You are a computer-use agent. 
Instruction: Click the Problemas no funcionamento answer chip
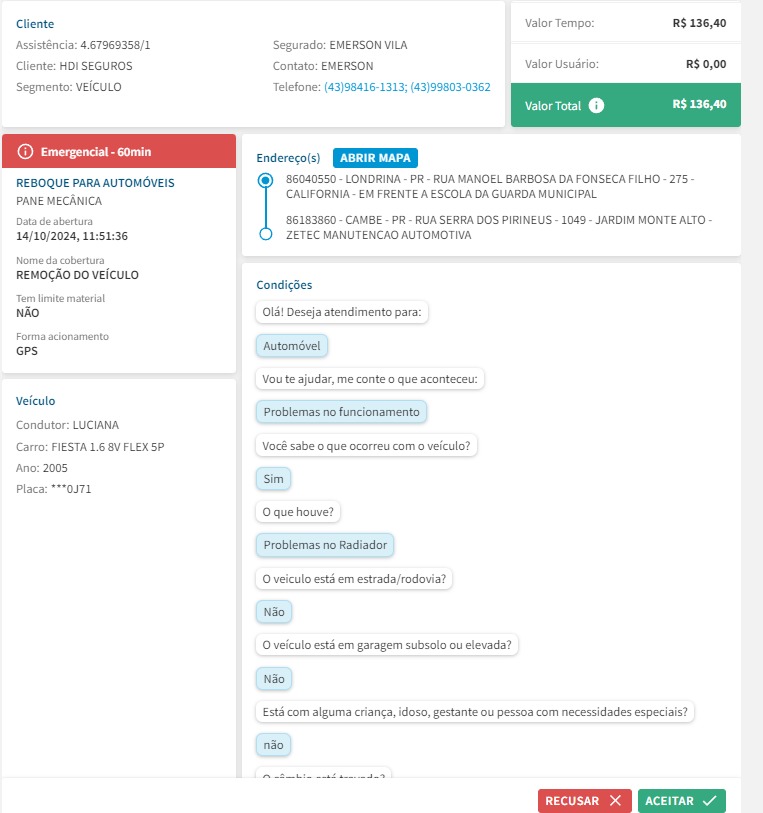tap(341, 412)
